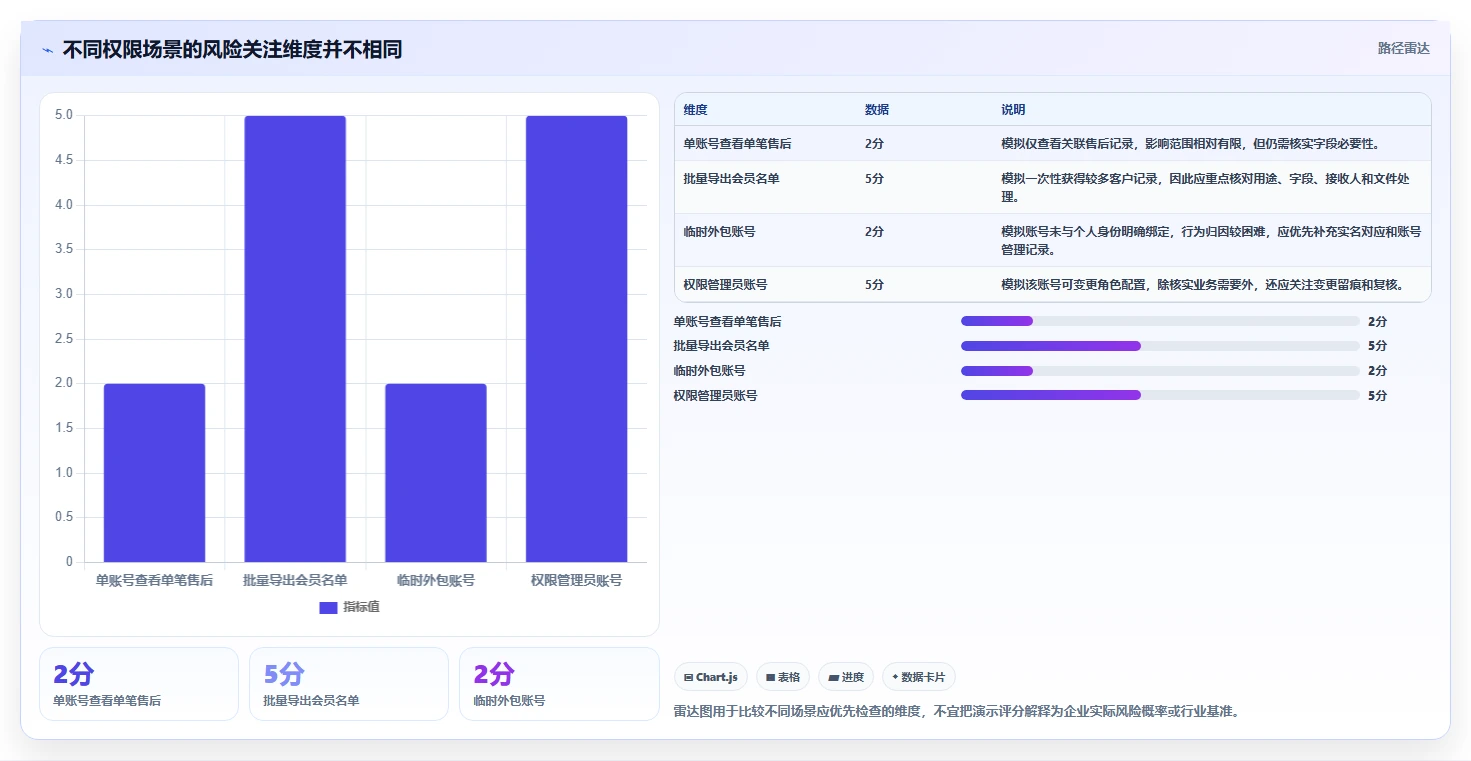The width and height of the screenshot is (1471, 761).
Task: Click the lightning icon beside the page title
Action: [47, 50]
